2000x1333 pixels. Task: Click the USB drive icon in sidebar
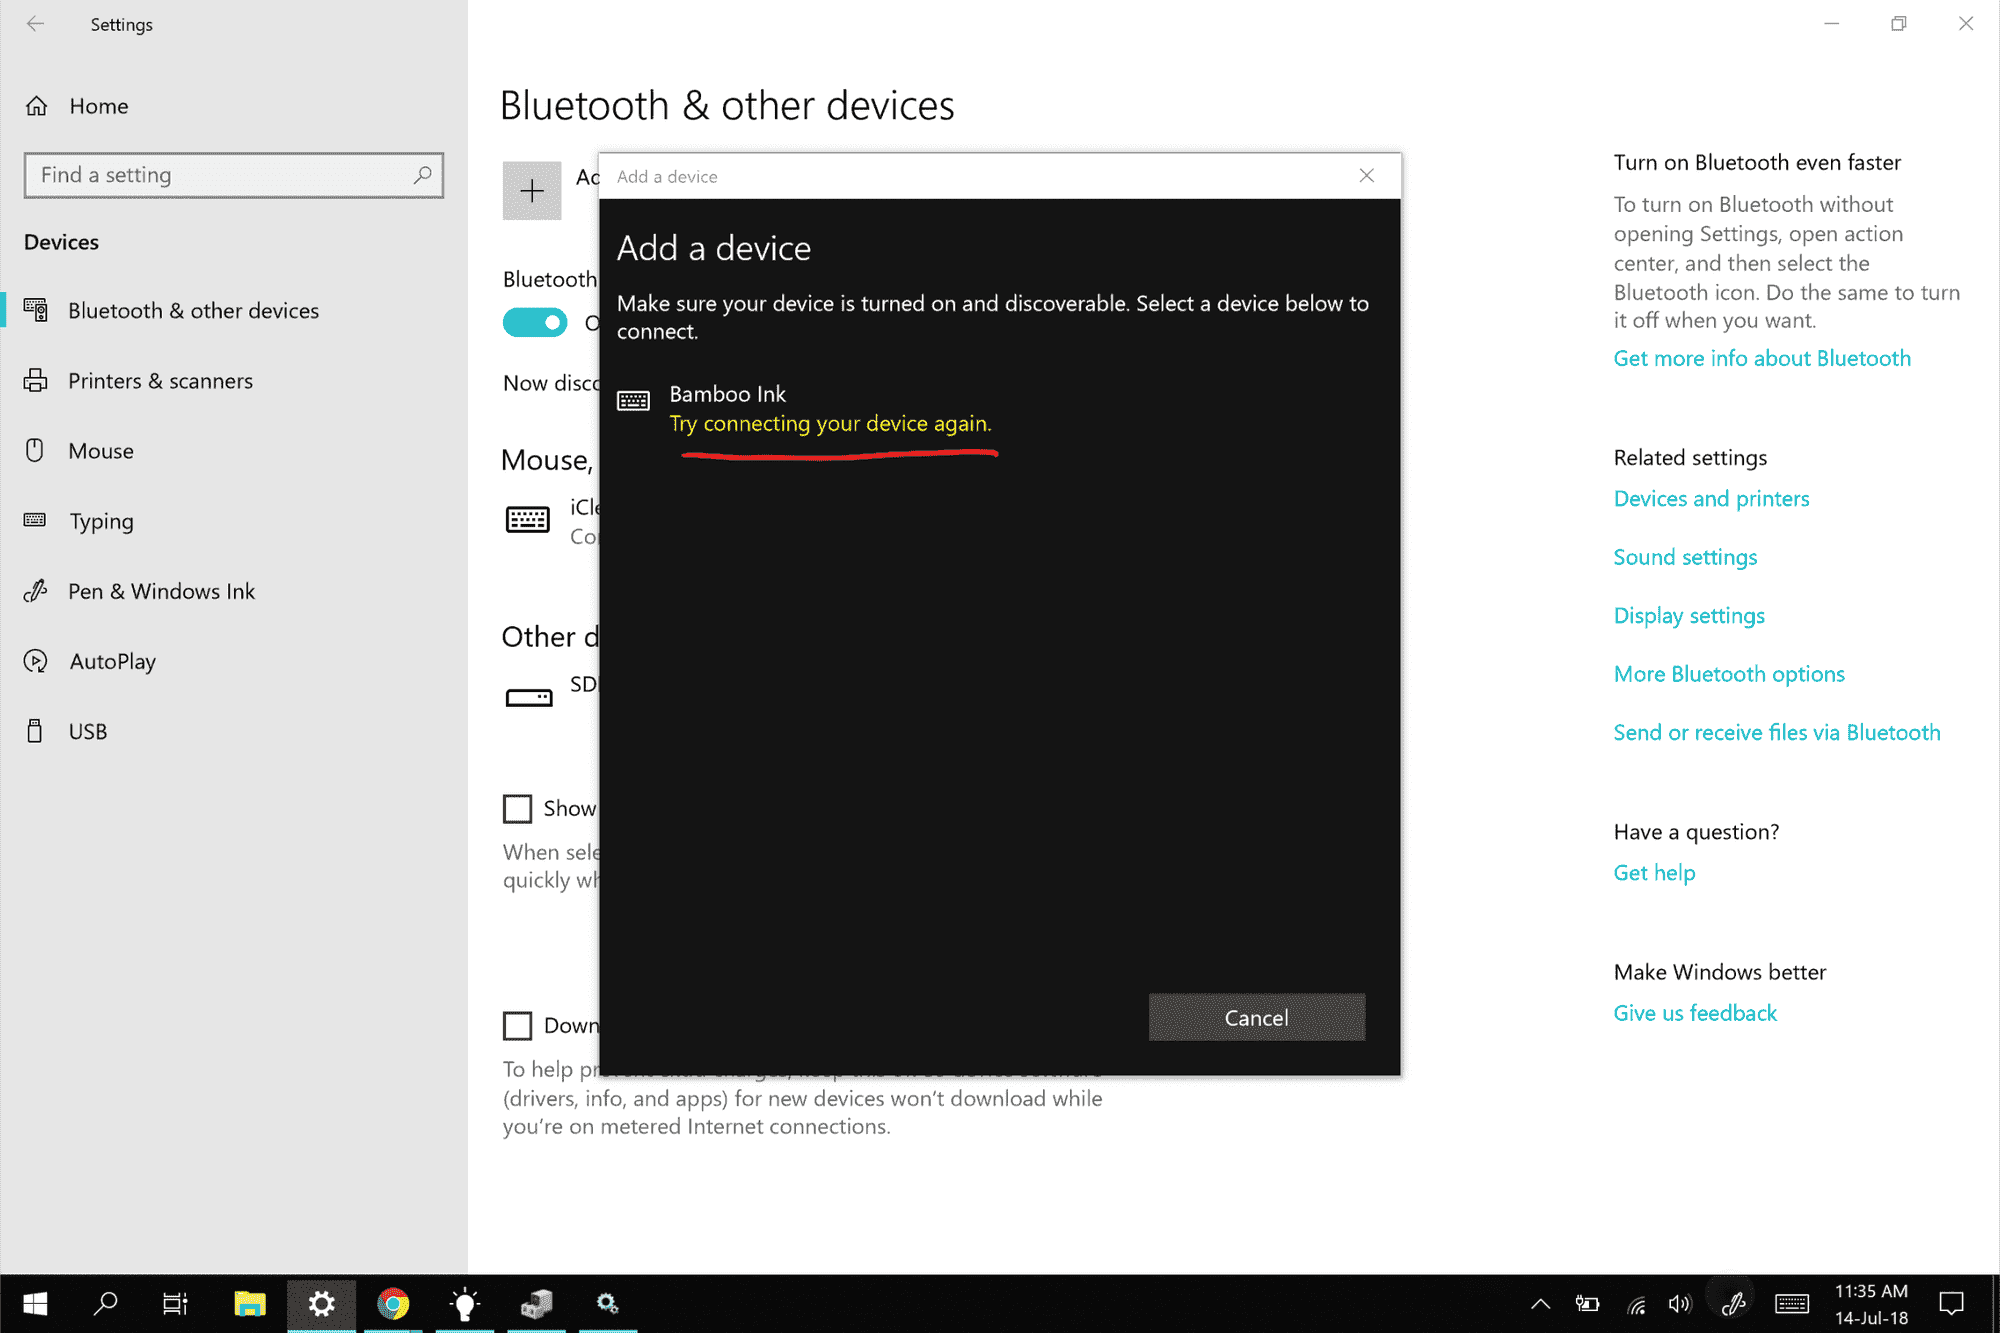pos(35,731)
